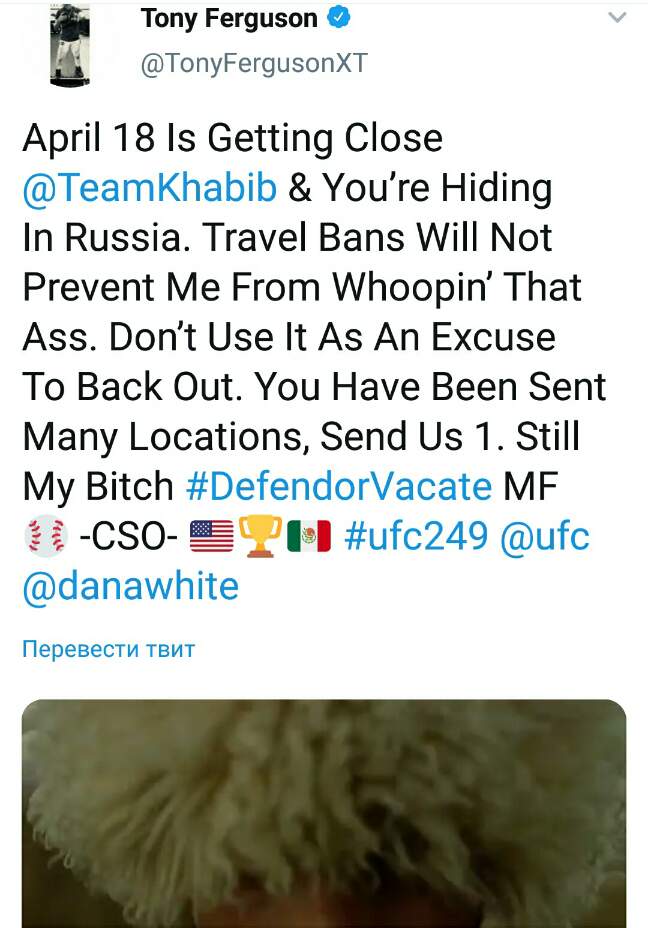Screen dimensions: 648x928
Task: Click the Mexico flag emoji
Action: 308,536
